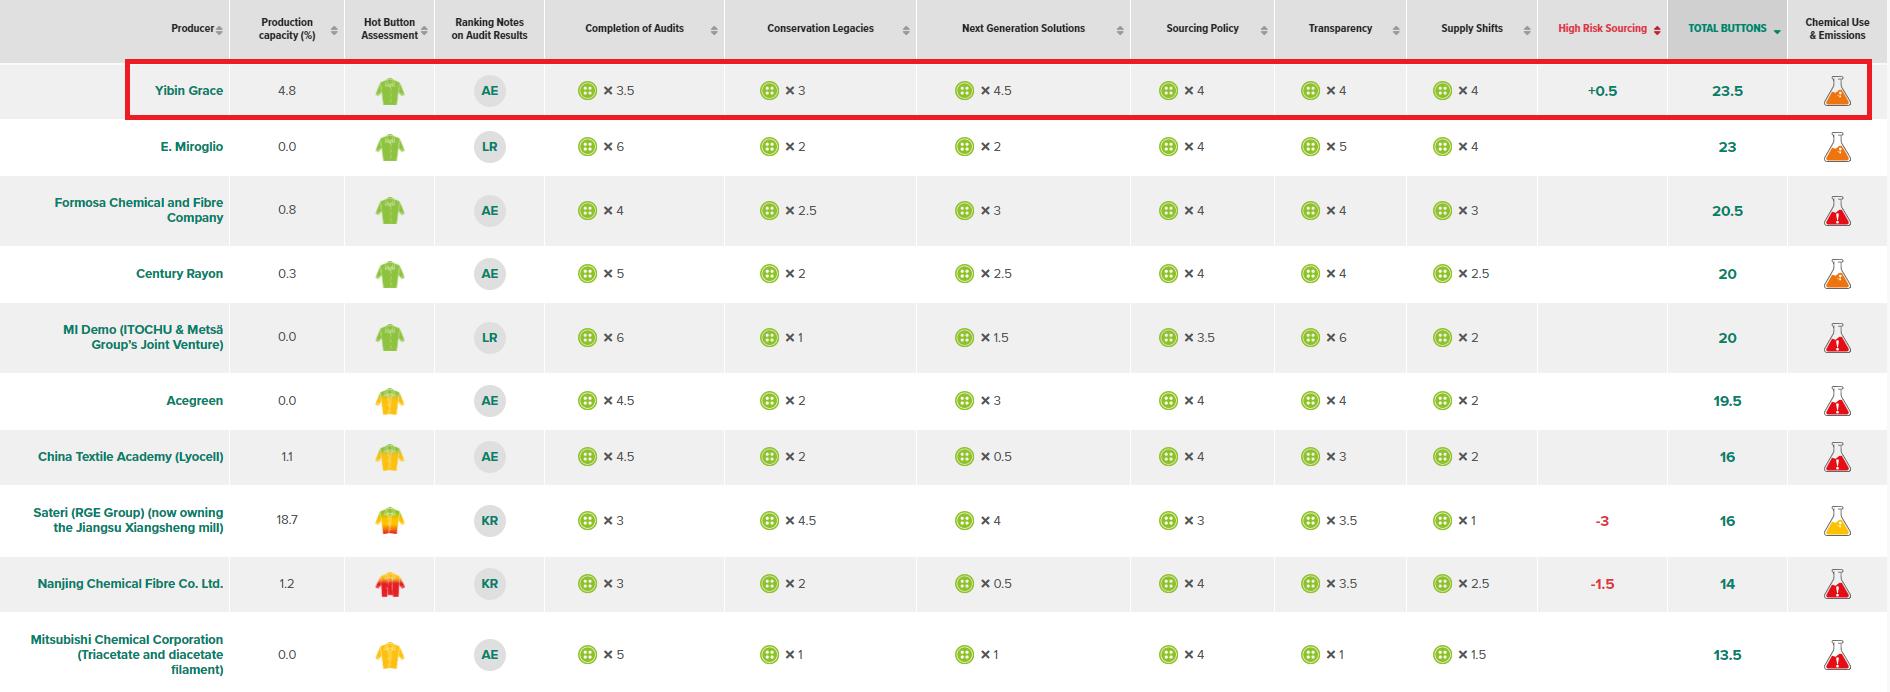Click Sateri Conservation Legacies button icon
This screenshot has height=692, width=1890.
coord(769,521)
